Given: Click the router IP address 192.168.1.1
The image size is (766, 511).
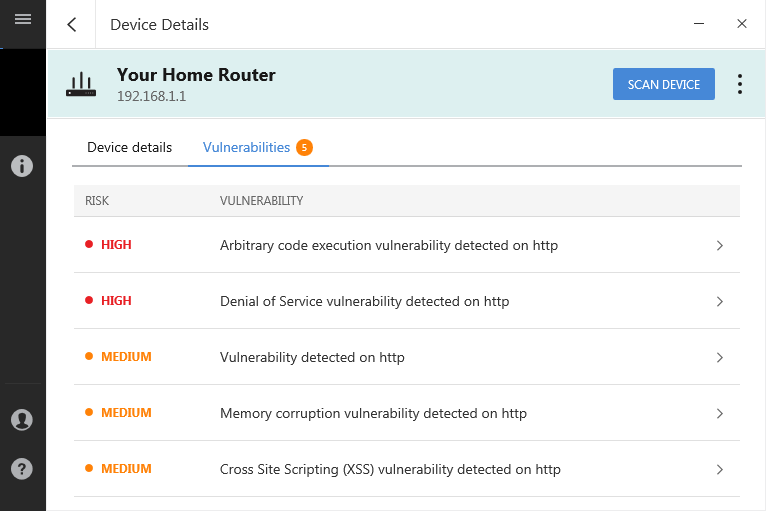Looking at the screenshot, I should pyautogui.click(x=151, y=96).
